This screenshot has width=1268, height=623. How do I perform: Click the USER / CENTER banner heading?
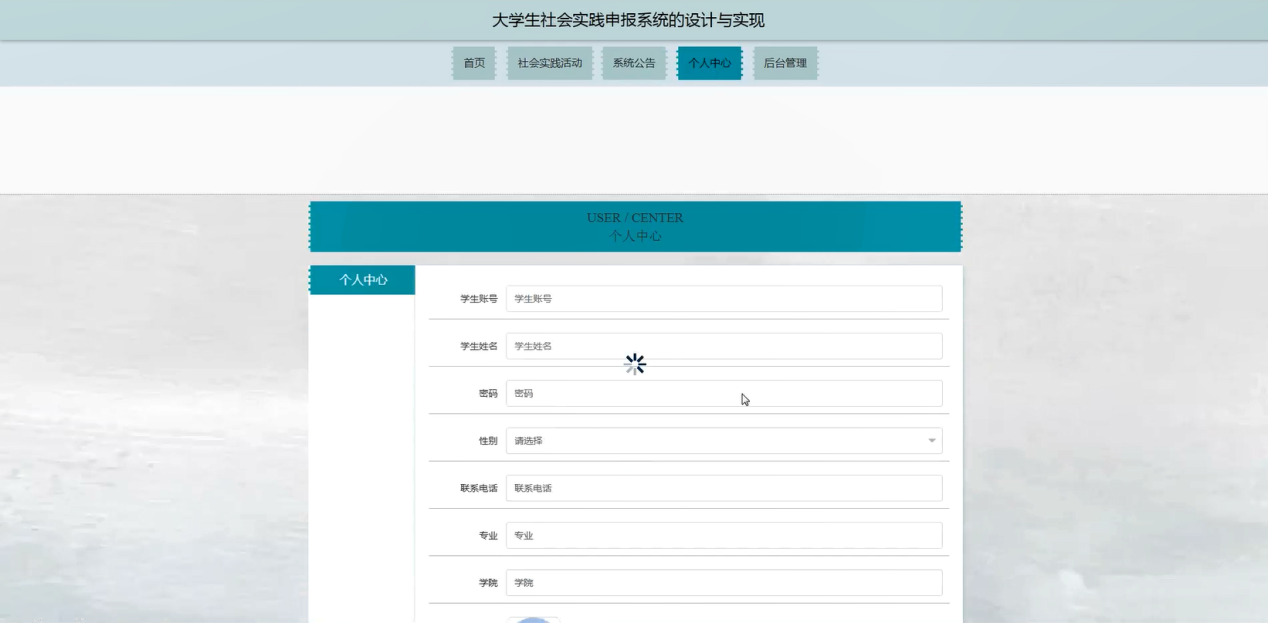635,218
